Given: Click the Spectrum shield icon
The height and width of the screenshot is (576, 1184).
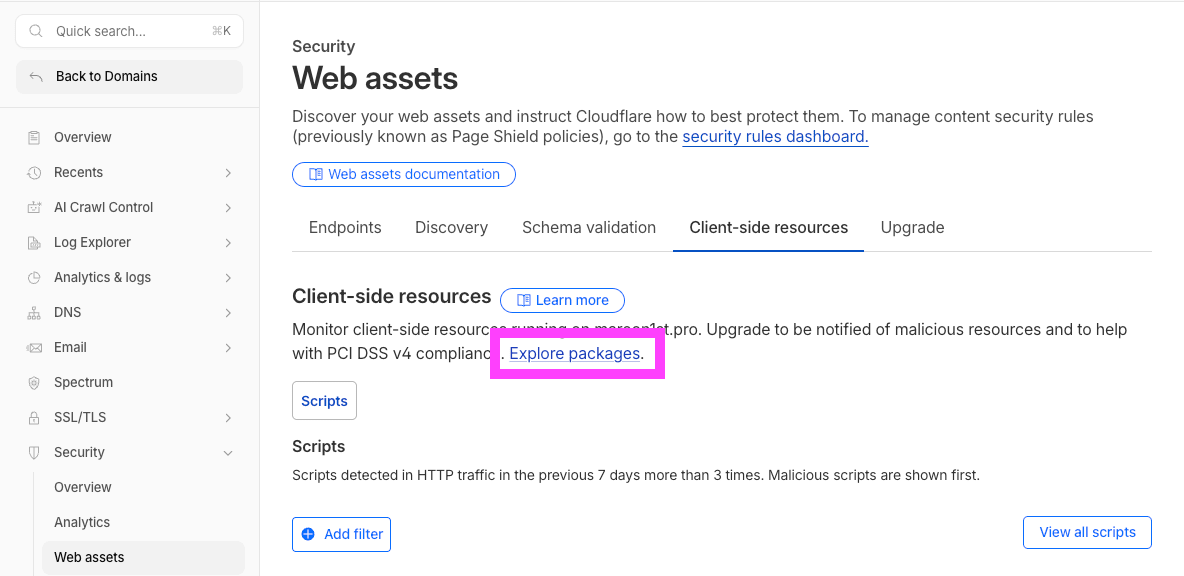Looking at the screenshot, I should 35,382.
